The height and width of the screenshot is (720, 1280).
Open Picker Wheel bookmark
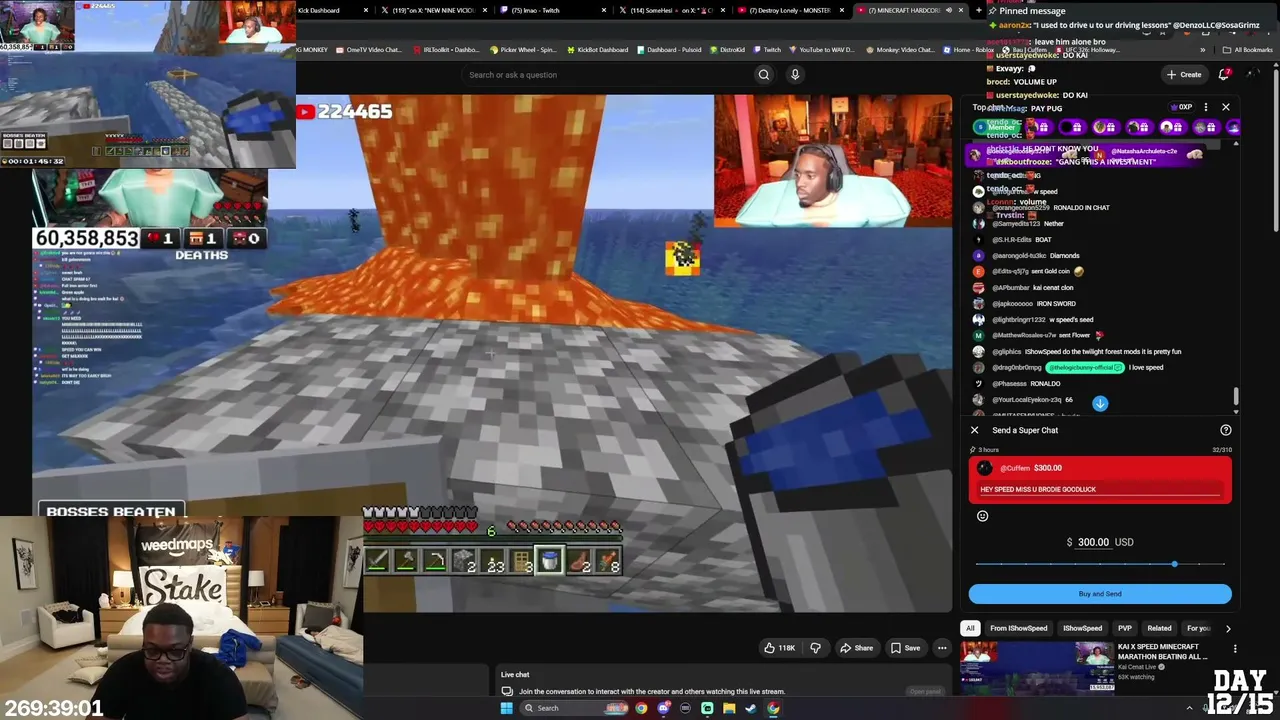(523, 50)
